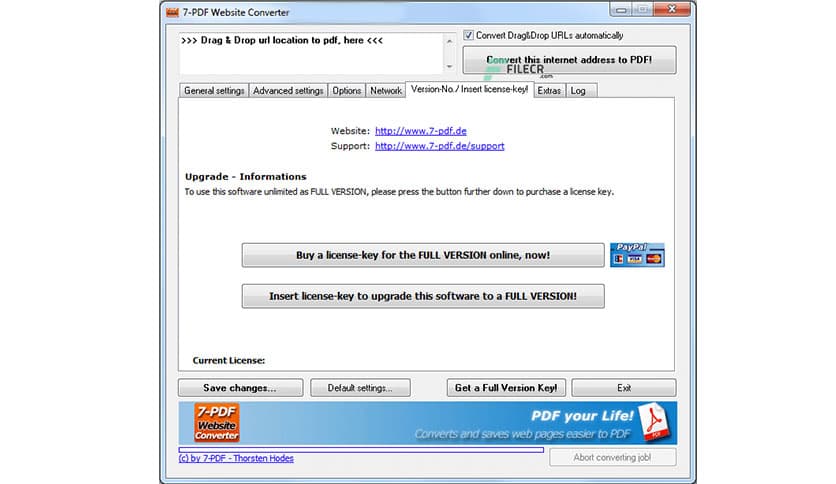Click the URL box scroll up arrow
Viewport: 836px width, 484px height.
pyautogui.click(x=449, y=41)
